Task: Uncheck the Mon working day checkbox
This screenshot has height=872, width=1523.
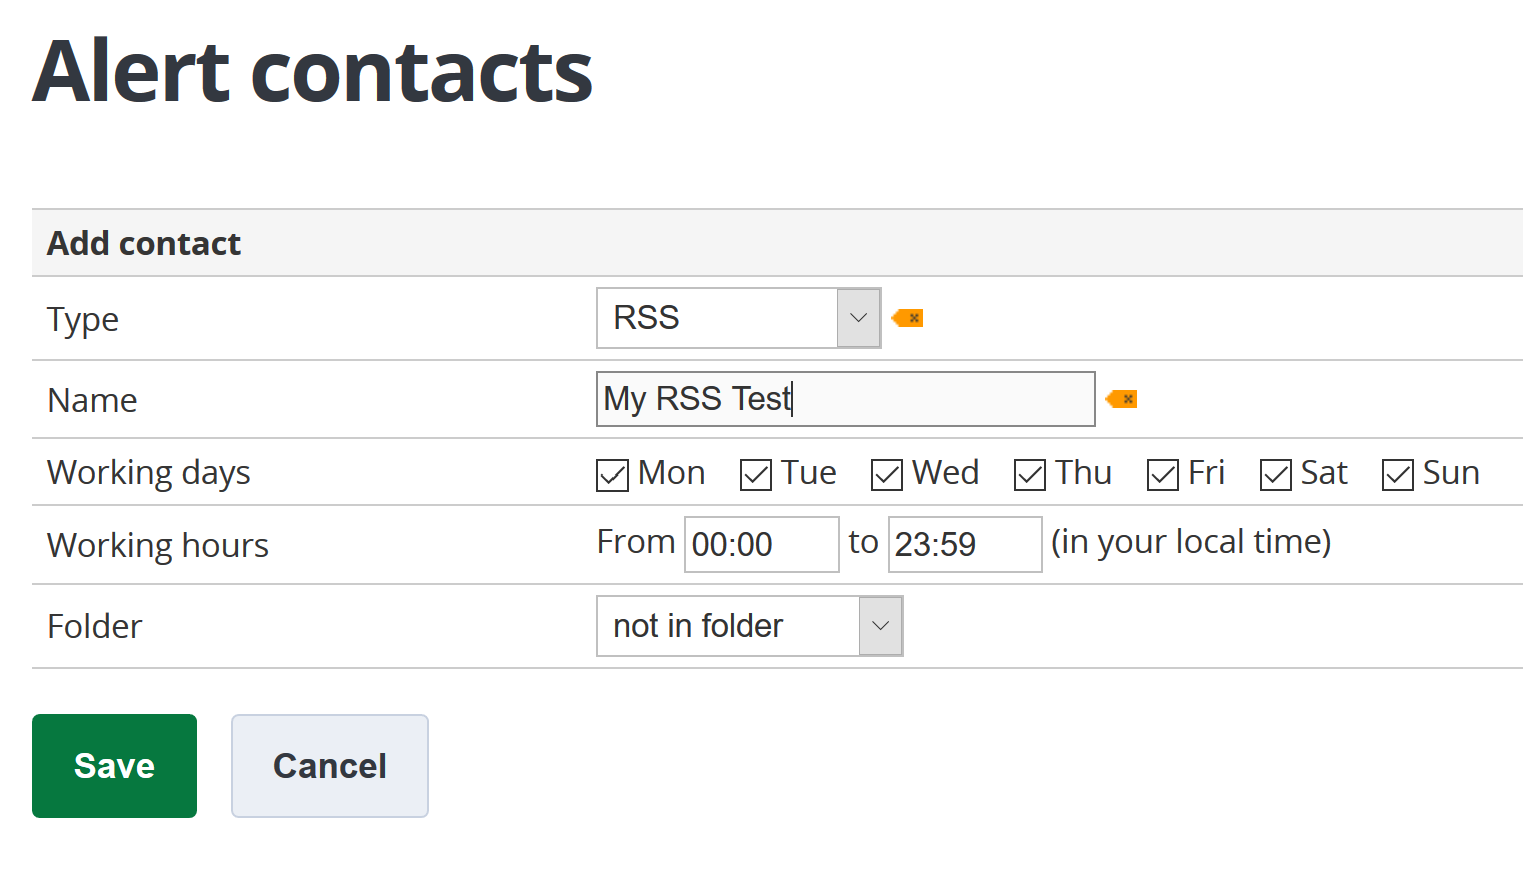Action: (x=612, y=475)
